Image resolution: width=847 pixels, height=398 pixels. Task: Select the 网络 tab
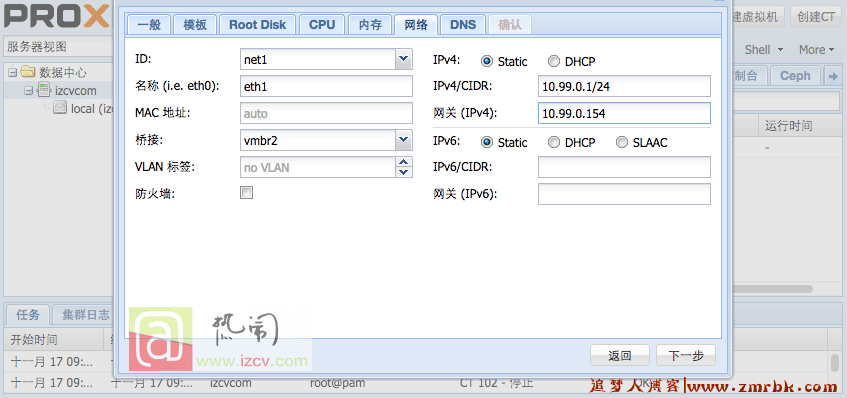tap(416, 25)
